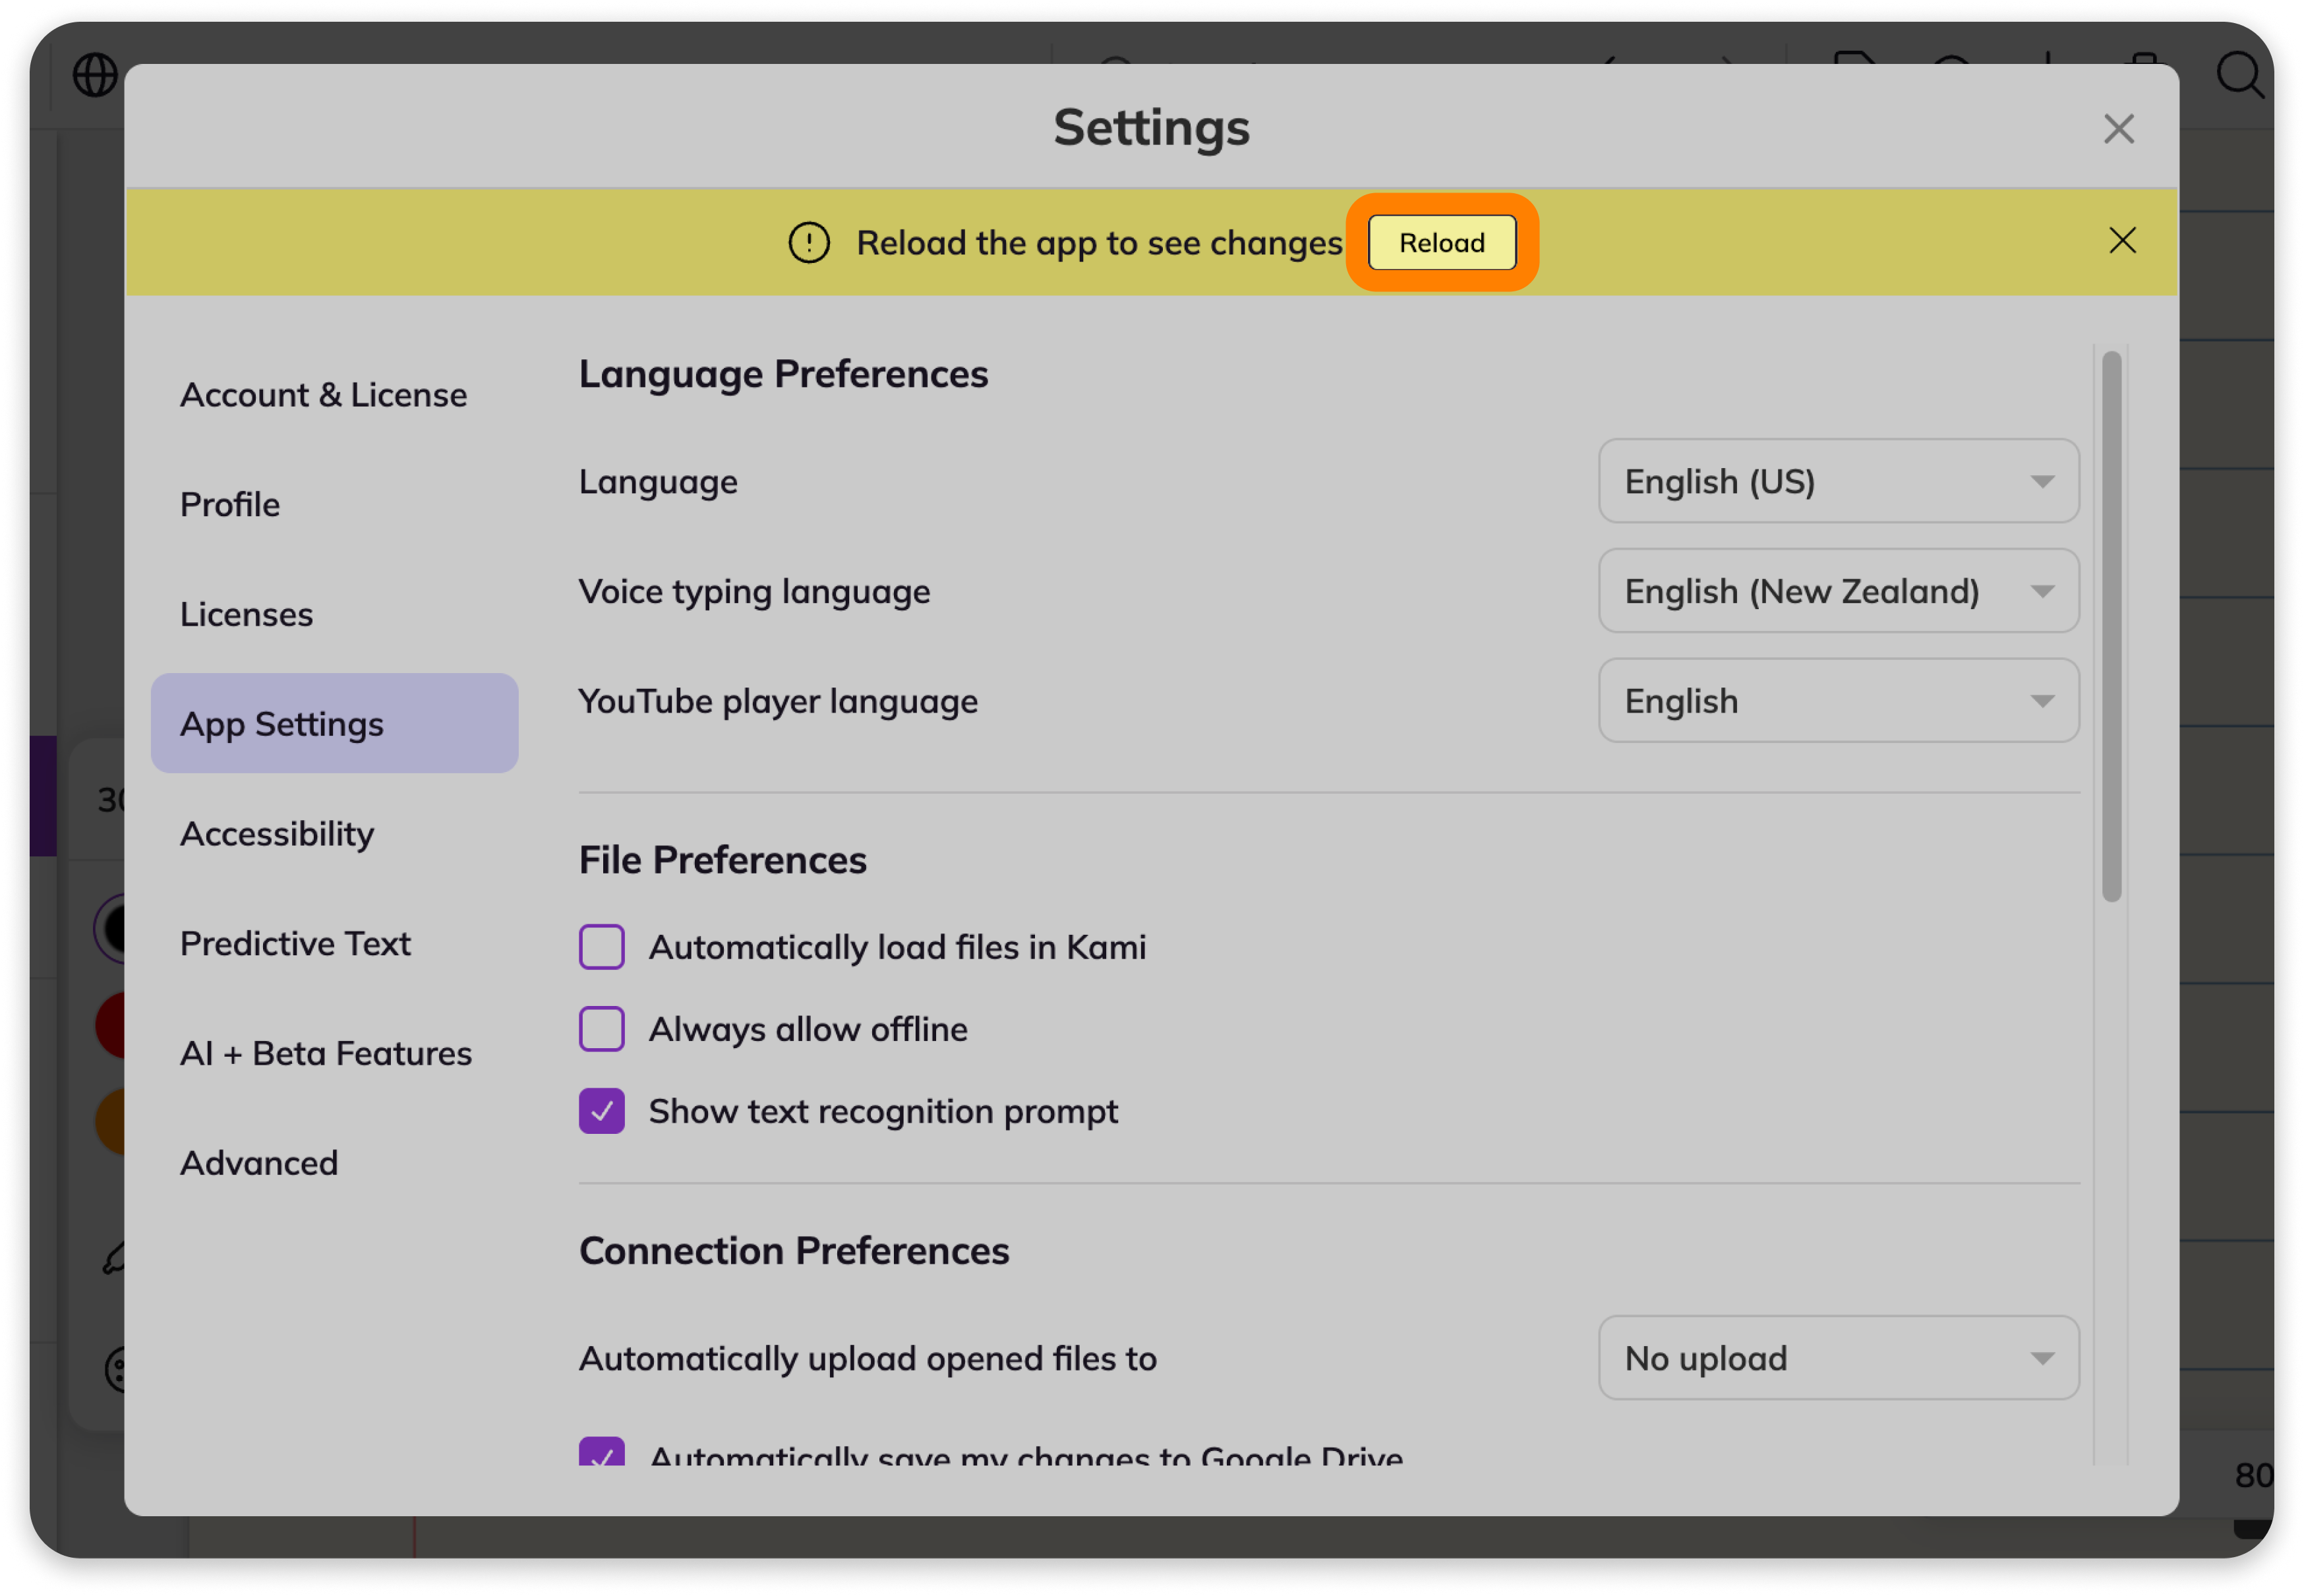
Task: Go to Accessibility settings
Action: (334, 834)
